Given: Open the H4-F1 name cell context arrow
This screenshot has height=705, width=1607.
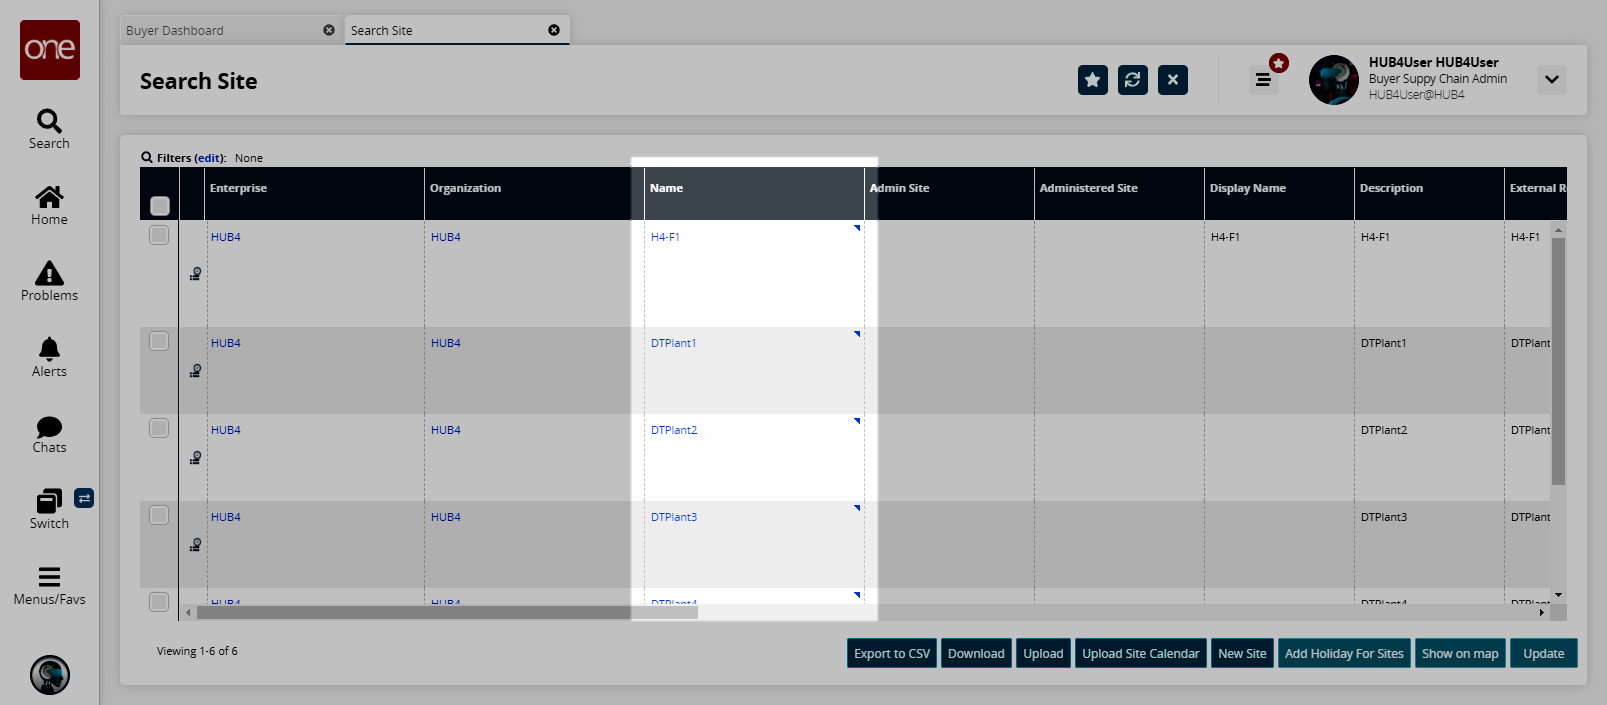Looking at the screenshot, I should click(x=857, y=229).
